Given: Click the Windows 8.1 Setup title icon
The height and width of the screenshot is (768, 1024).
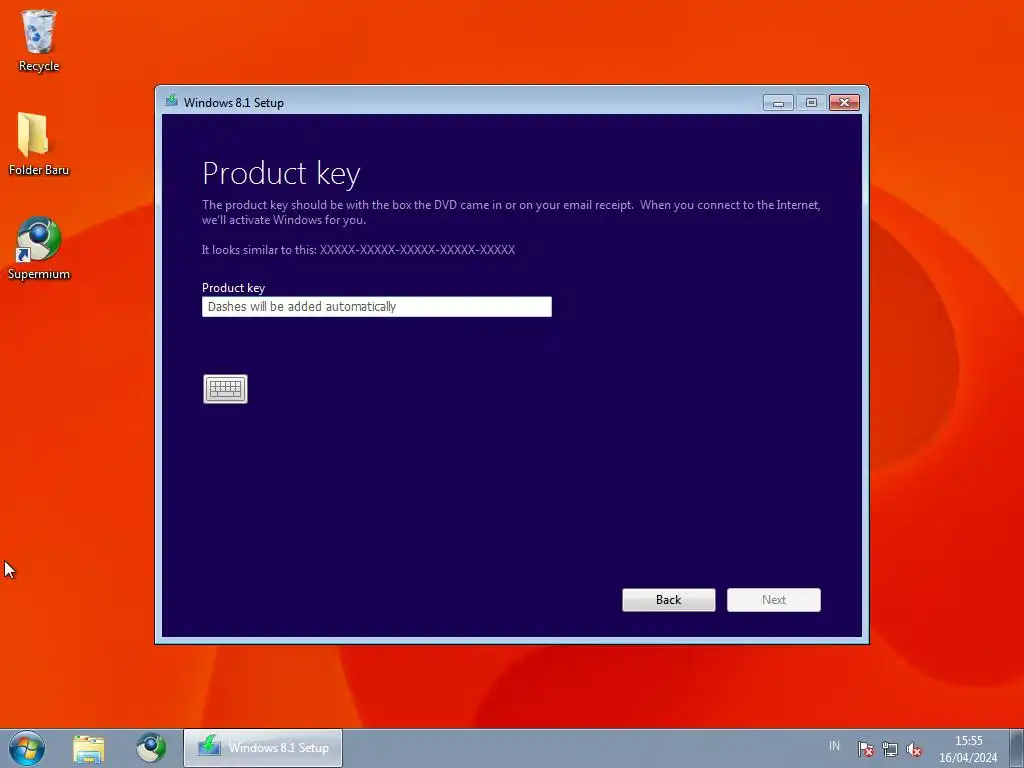Looking at the screenshot, I should pyautogui.click(x=172, y=101).
